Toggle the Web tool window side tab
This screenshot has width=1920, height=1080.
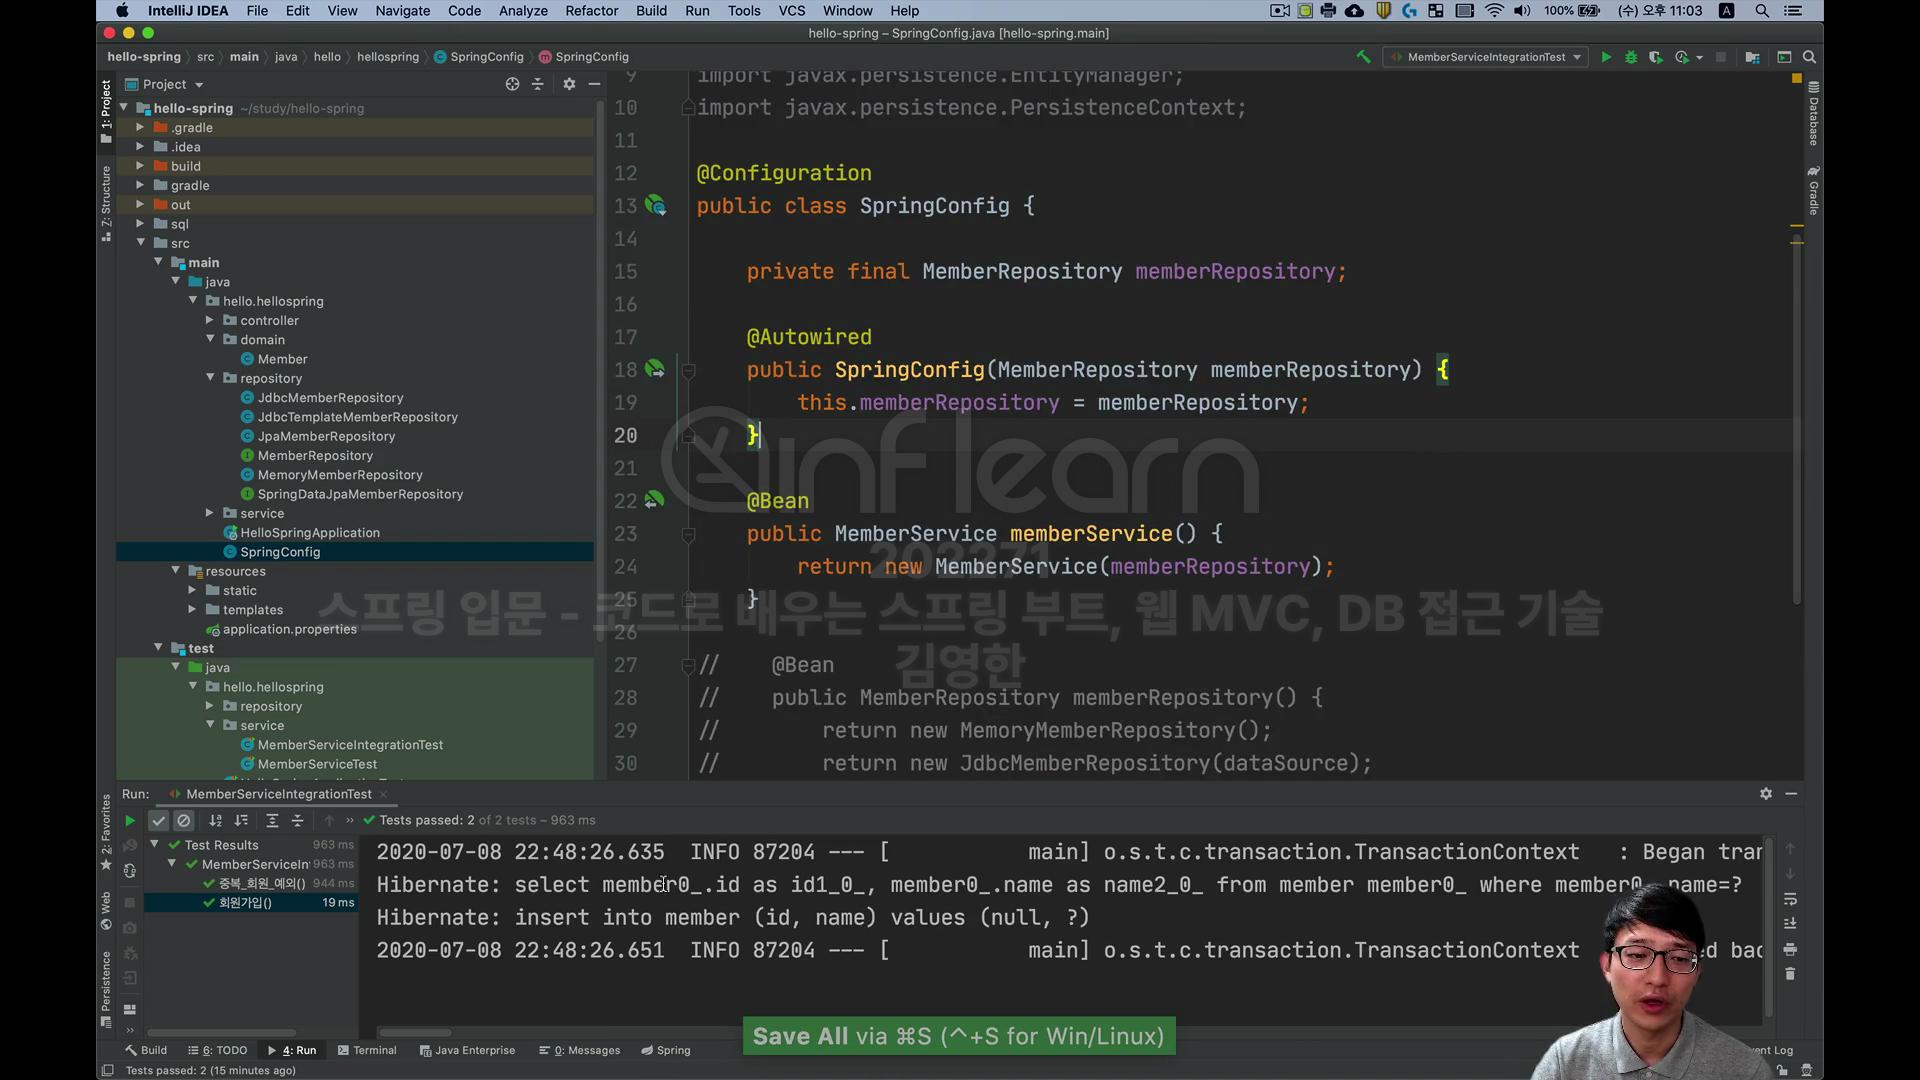click(x=106, y=912)
